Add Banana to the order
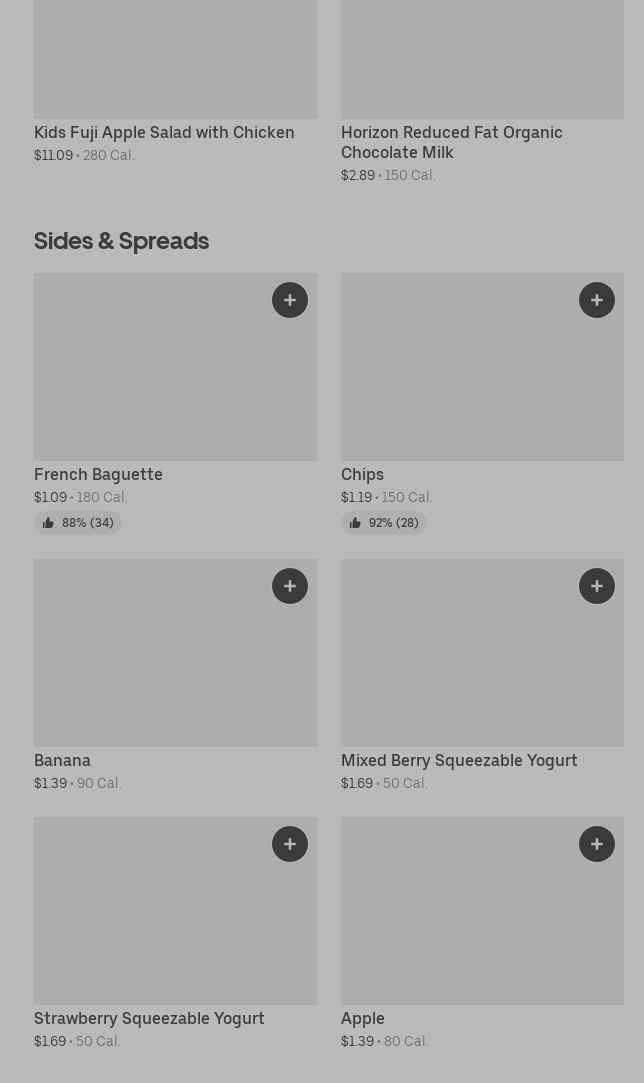This screenshot has width=644, height=1083. click(290, 586)
